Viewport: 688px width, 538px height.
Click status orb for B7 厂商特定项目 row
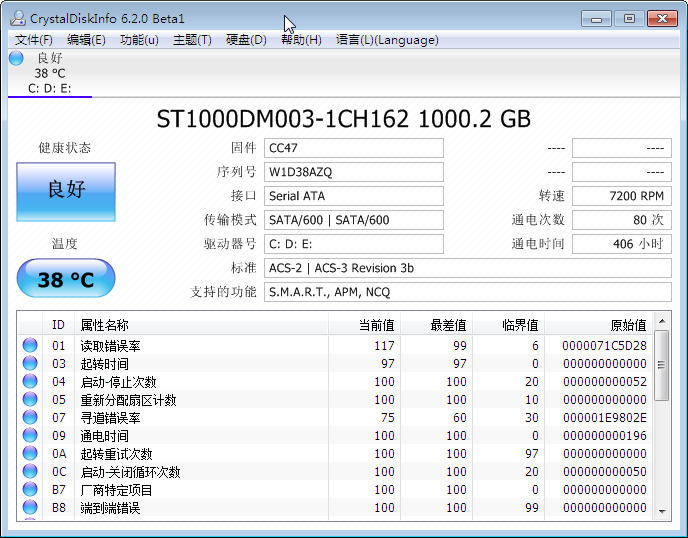tap(30, 489)
